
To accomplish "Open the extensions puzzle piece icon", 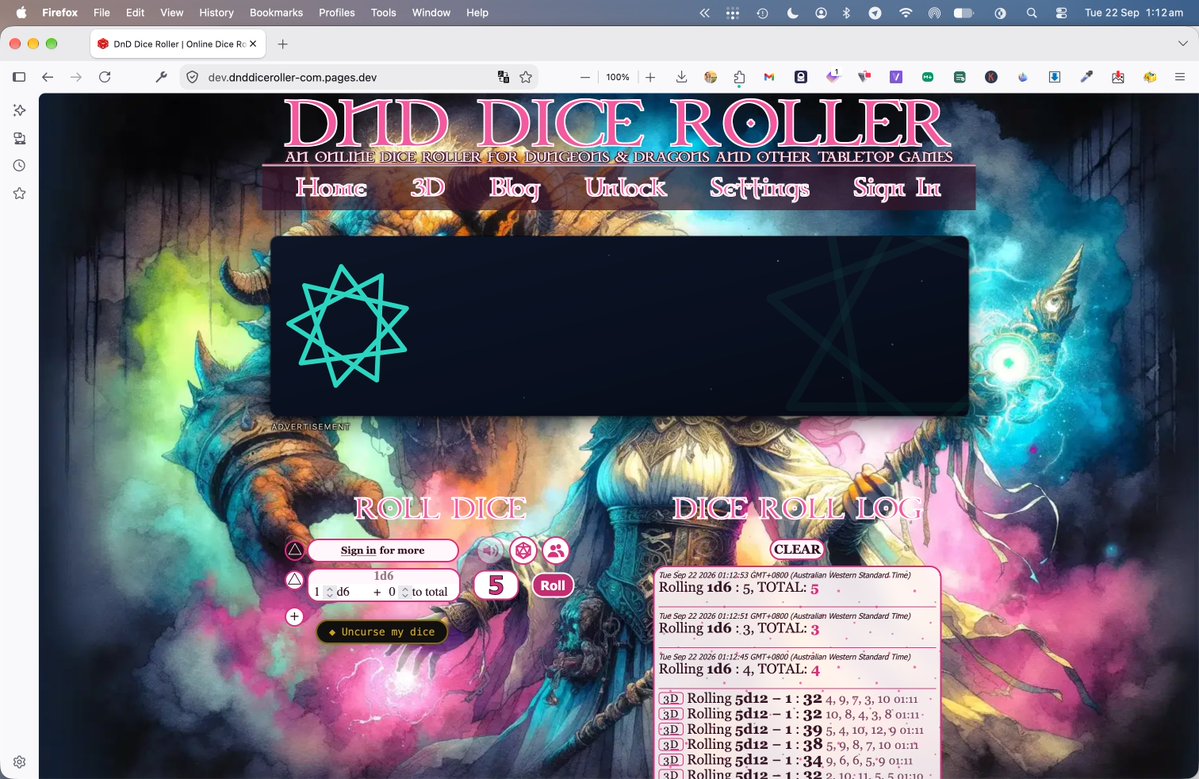I will click(x=739, y=77).
